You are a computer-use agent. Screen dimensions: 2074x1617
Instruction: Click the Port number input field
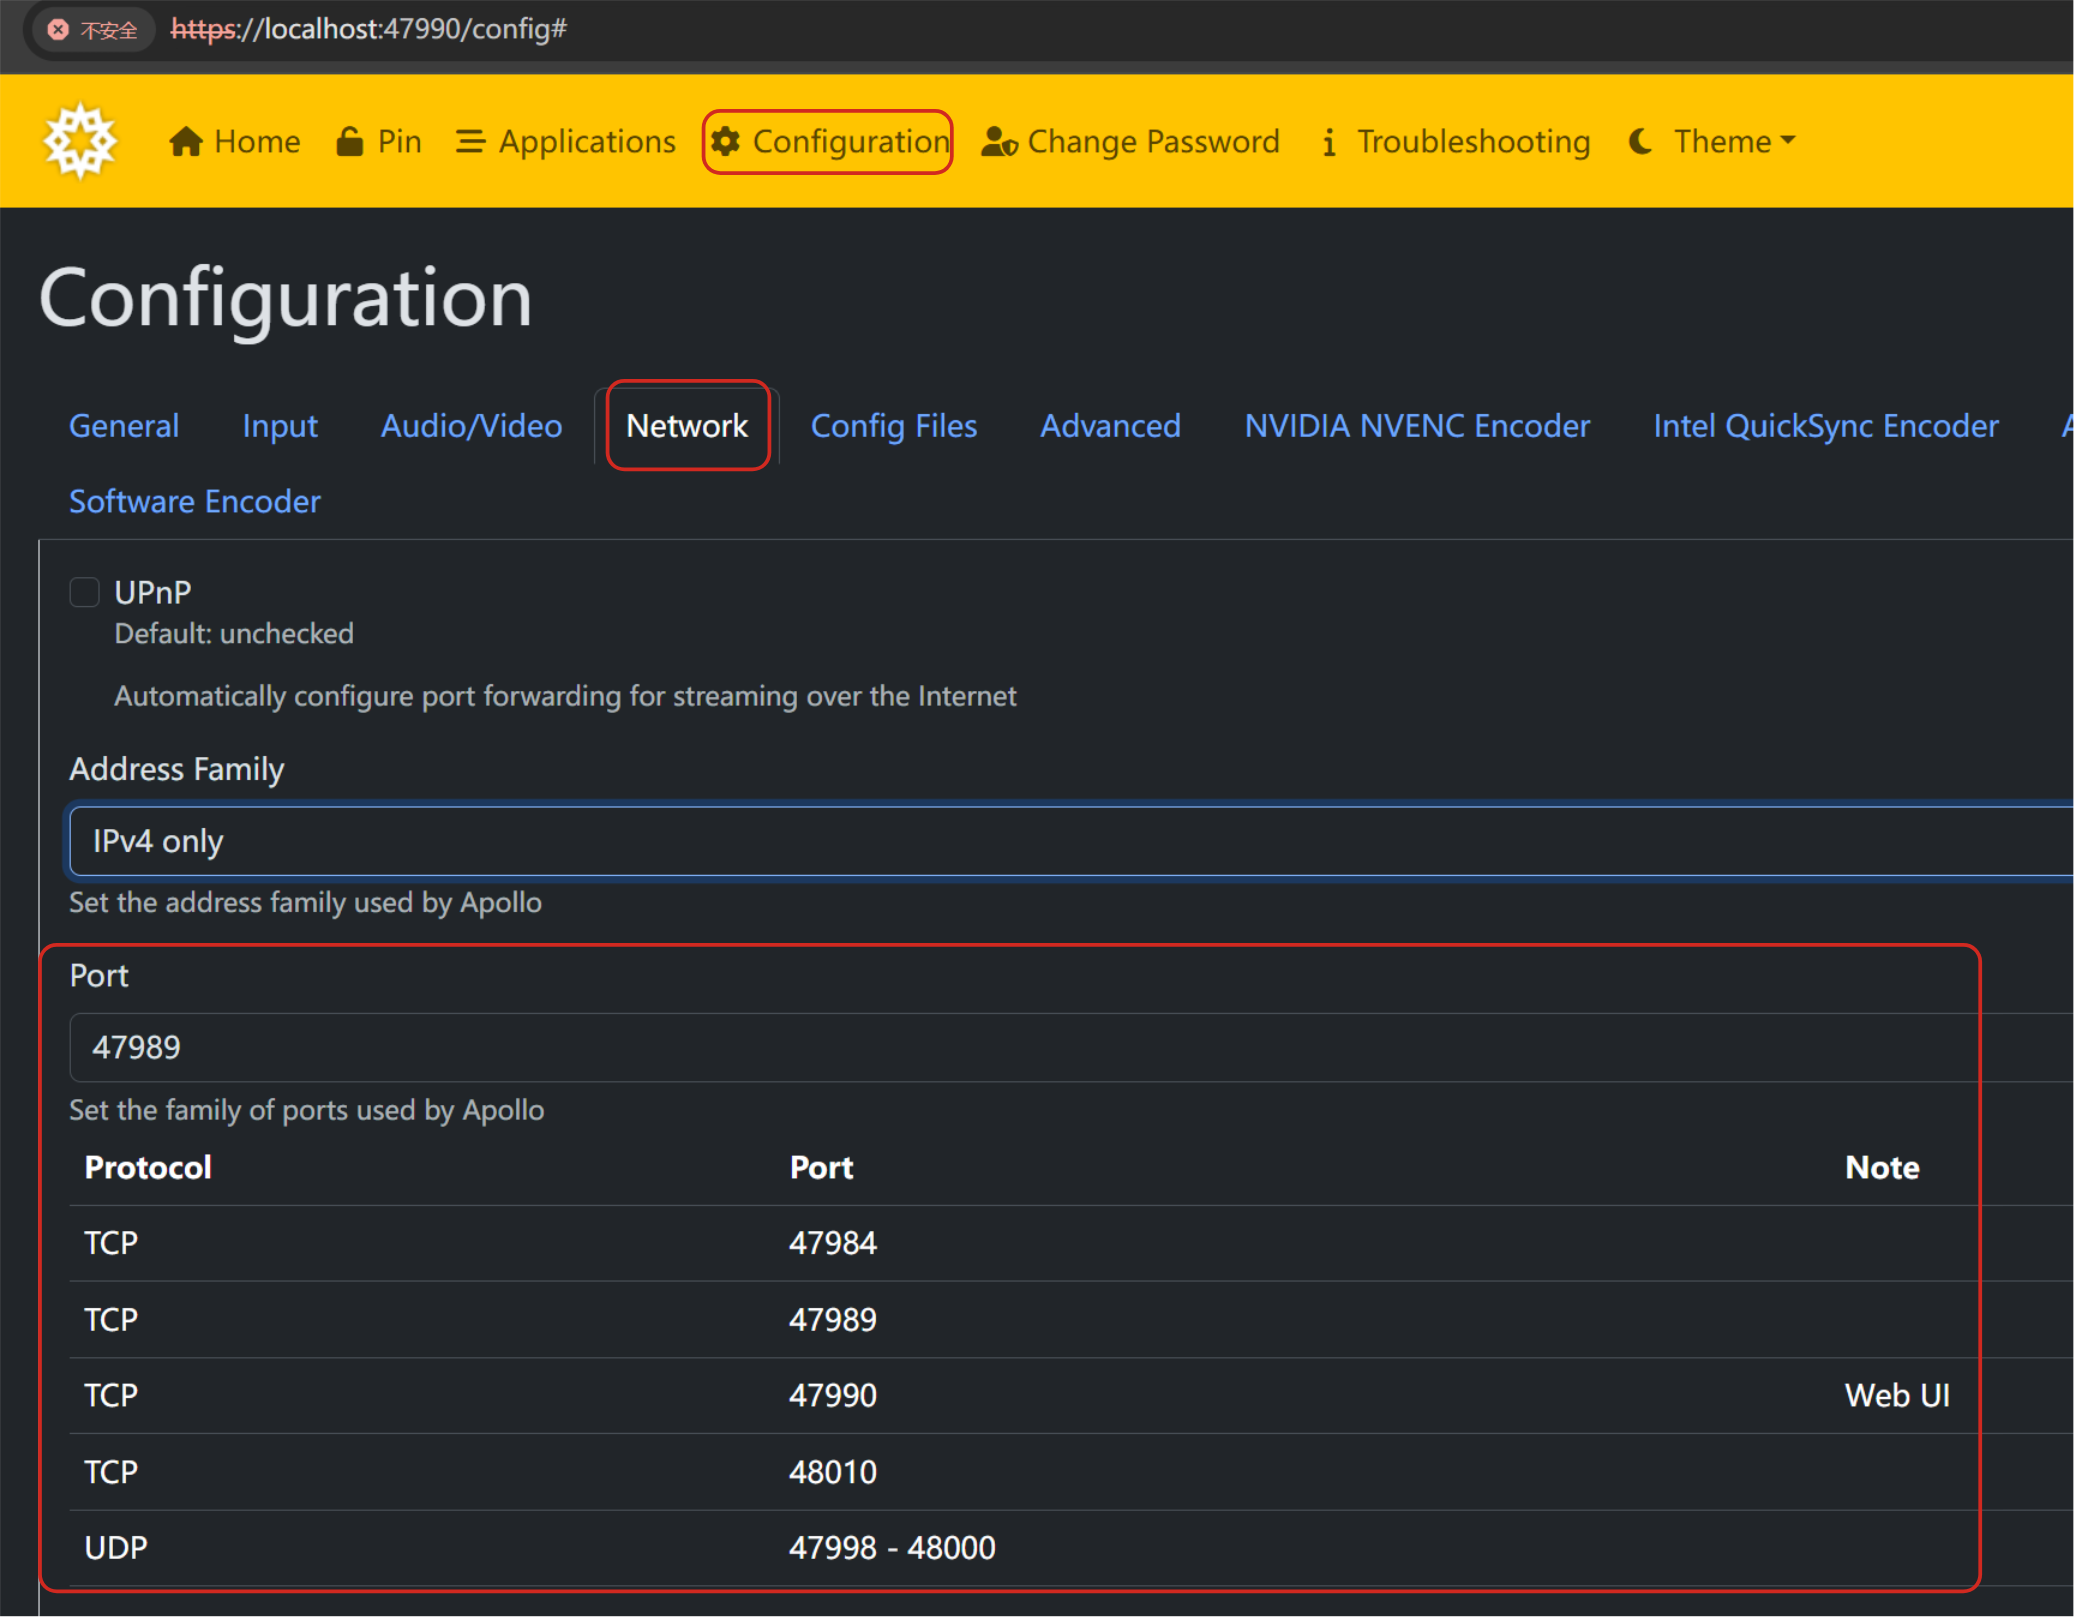(1070, 1047)
